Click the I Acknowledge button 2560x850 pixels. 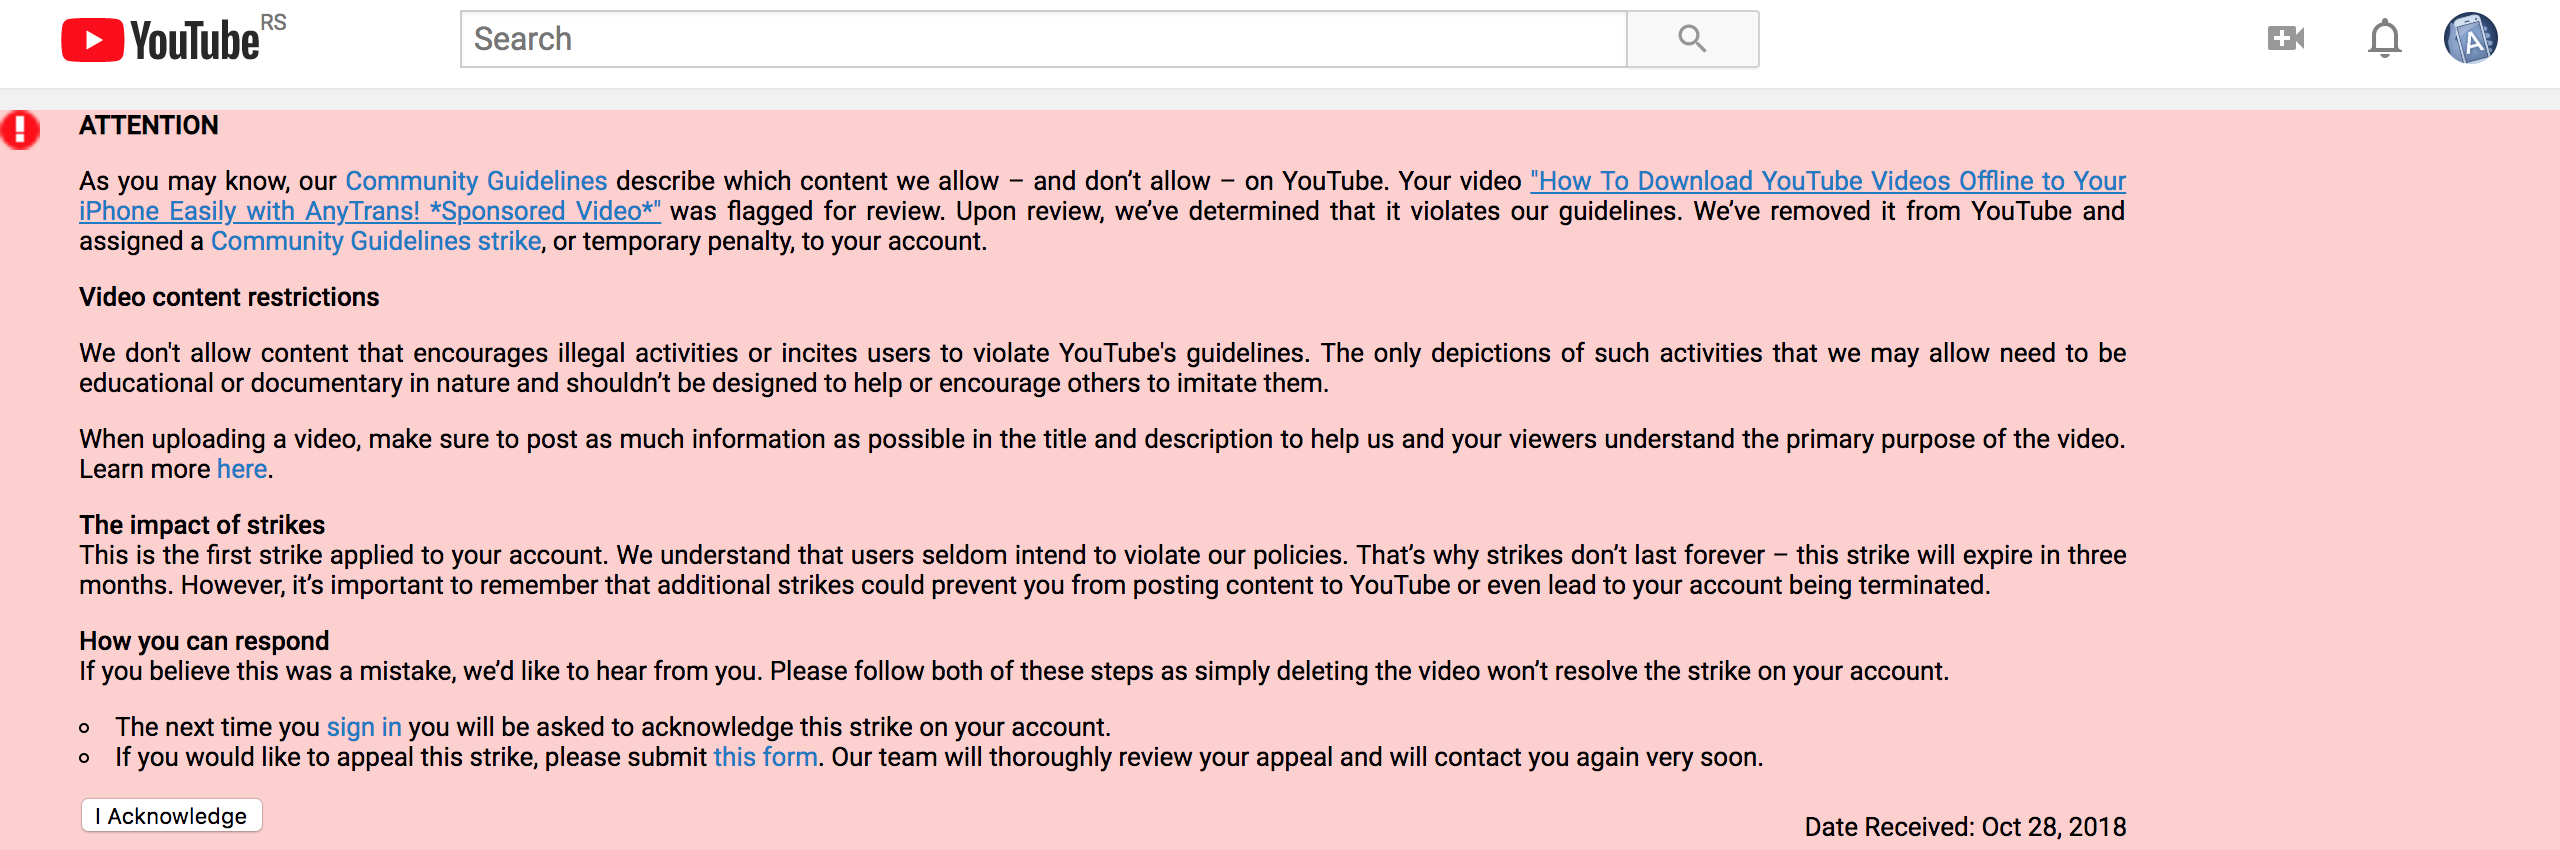172,816
